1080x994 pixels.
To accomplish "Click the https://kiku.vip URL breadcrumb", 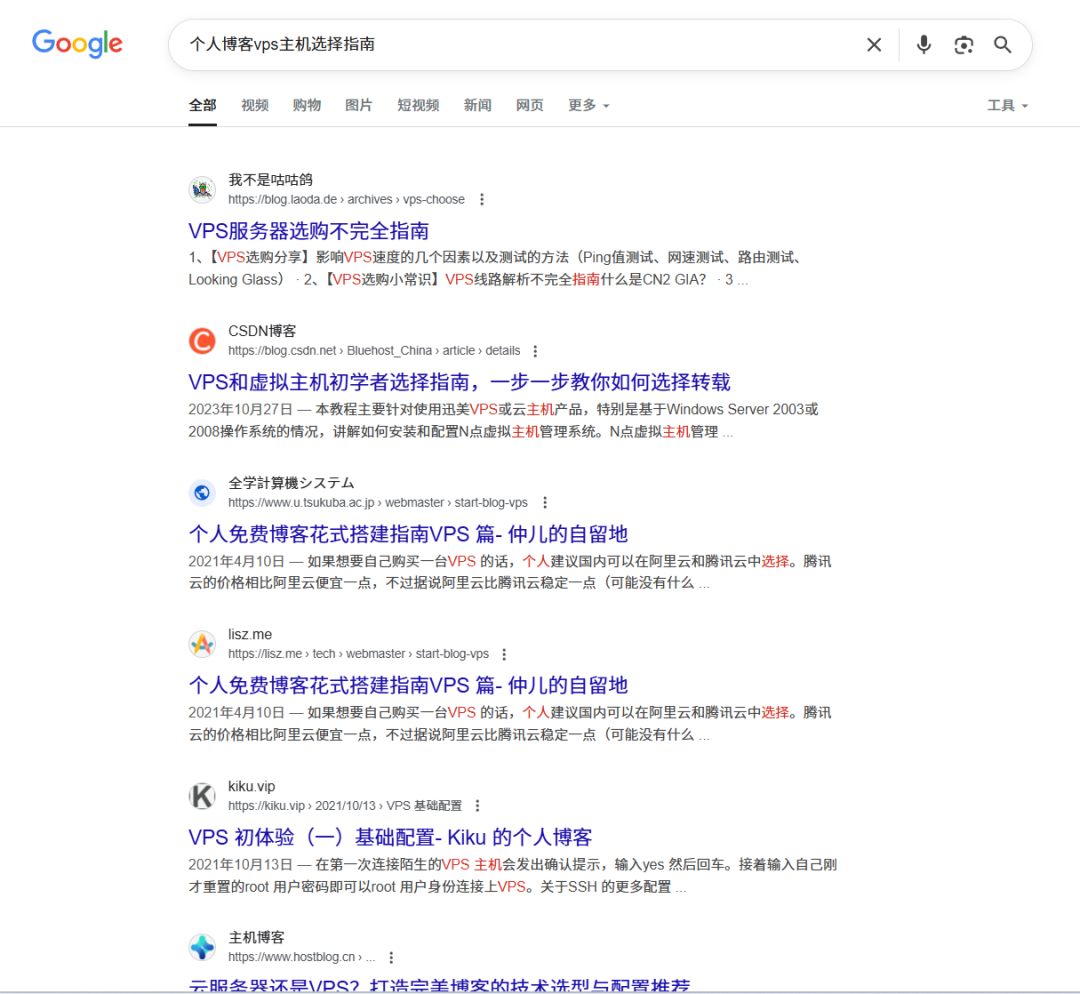I will pyautogui.click(x=345, y=806).
